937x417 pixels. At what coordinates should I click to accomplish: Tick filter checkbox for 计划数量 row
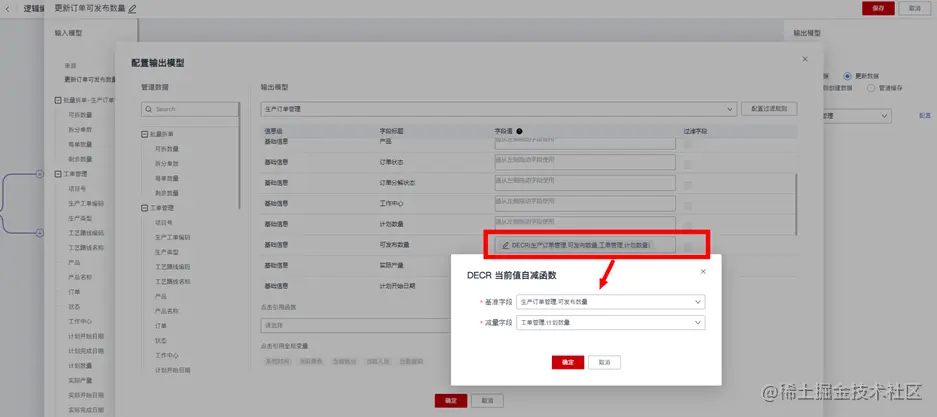(688, 226)
